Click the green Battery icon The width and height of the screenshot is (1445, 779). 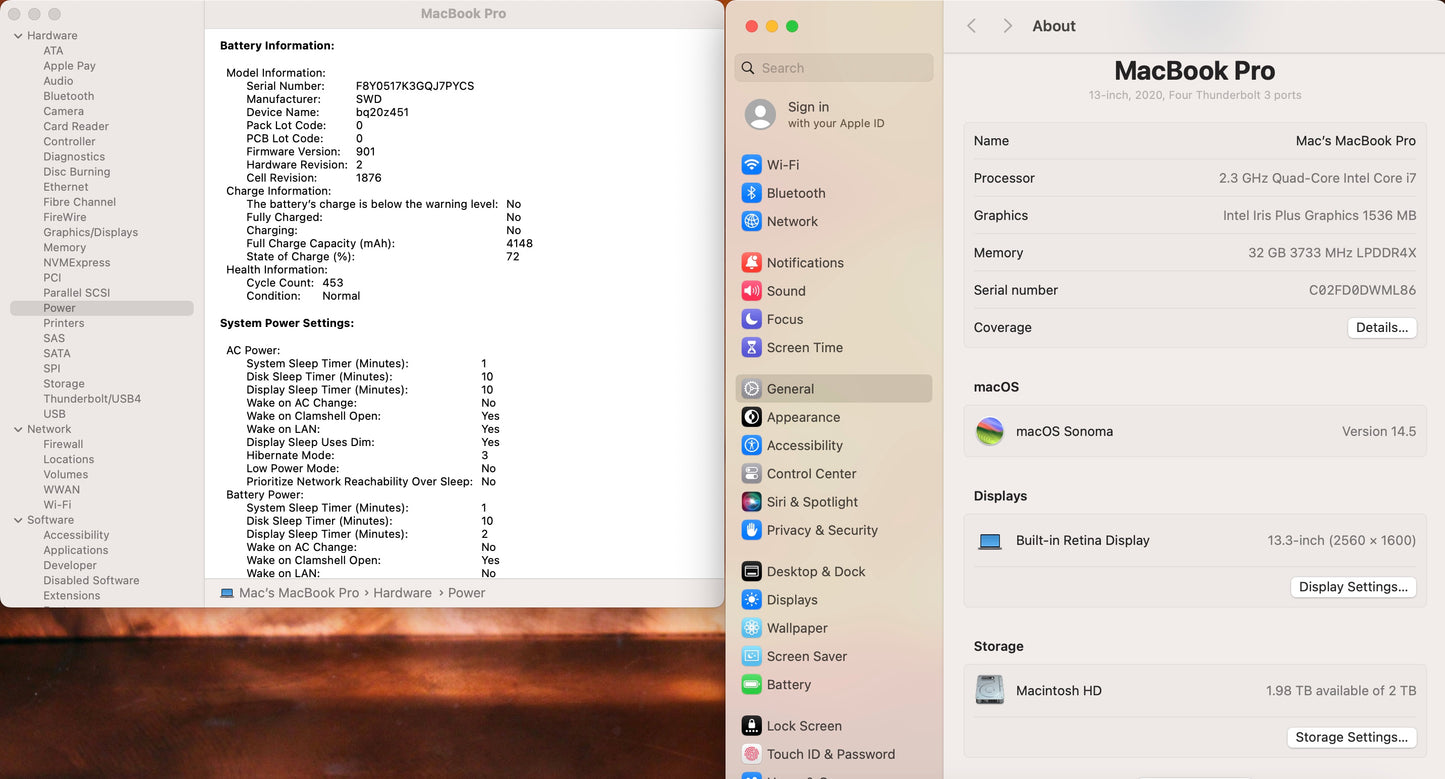751,685
